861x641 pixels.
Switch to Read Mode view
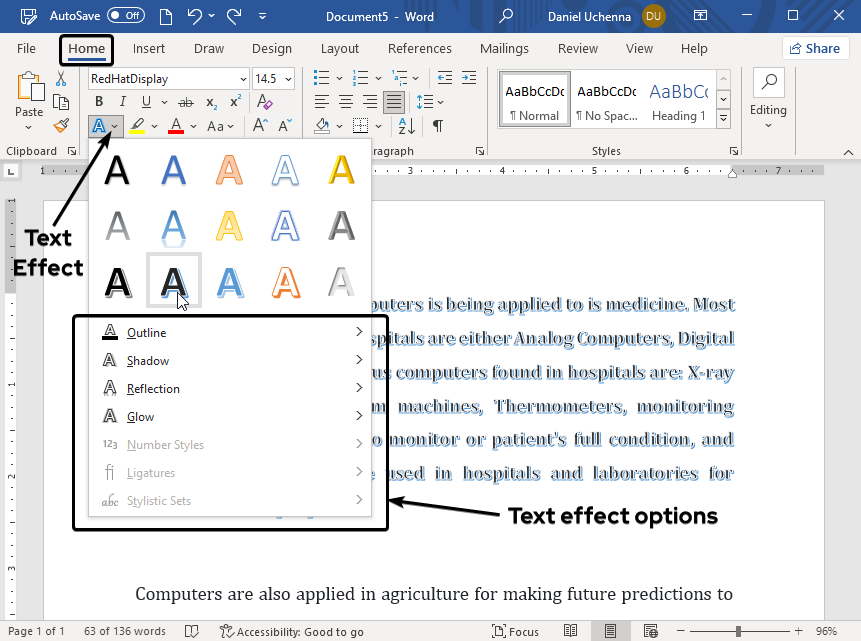tap(570, 631)
